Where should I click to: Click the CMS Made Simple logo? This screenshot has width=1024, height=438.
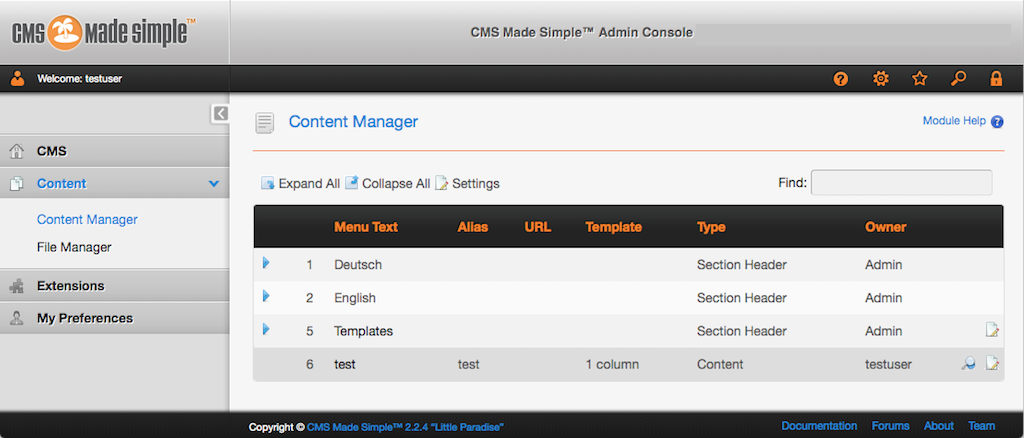(x=104, y=32)
